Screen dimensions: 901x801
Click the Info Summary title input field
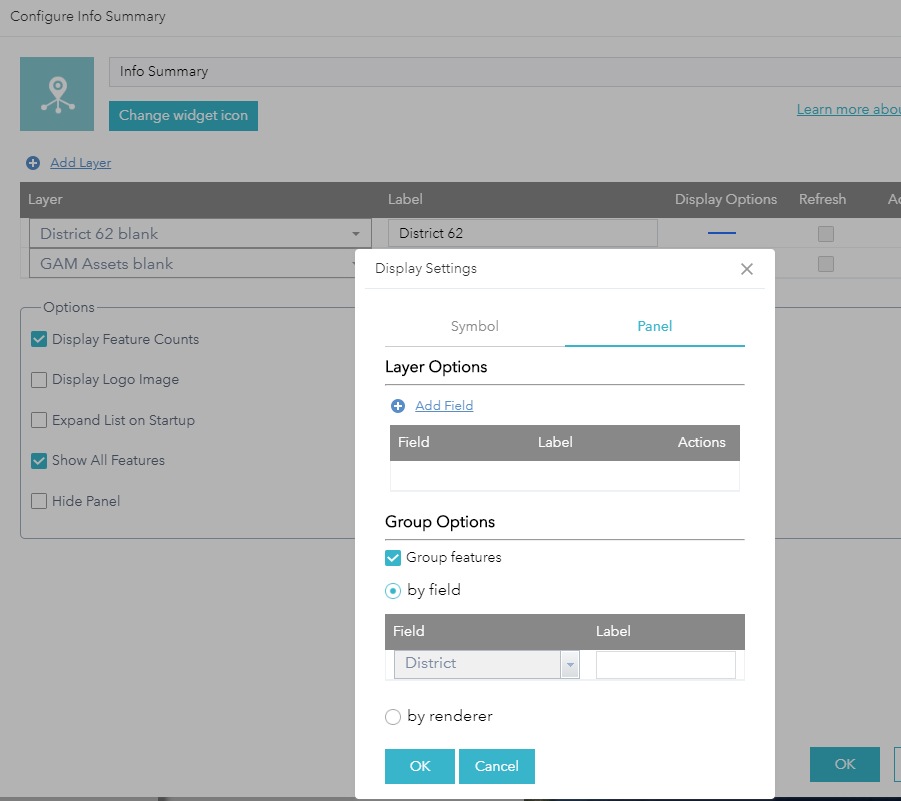pos(505,72)
